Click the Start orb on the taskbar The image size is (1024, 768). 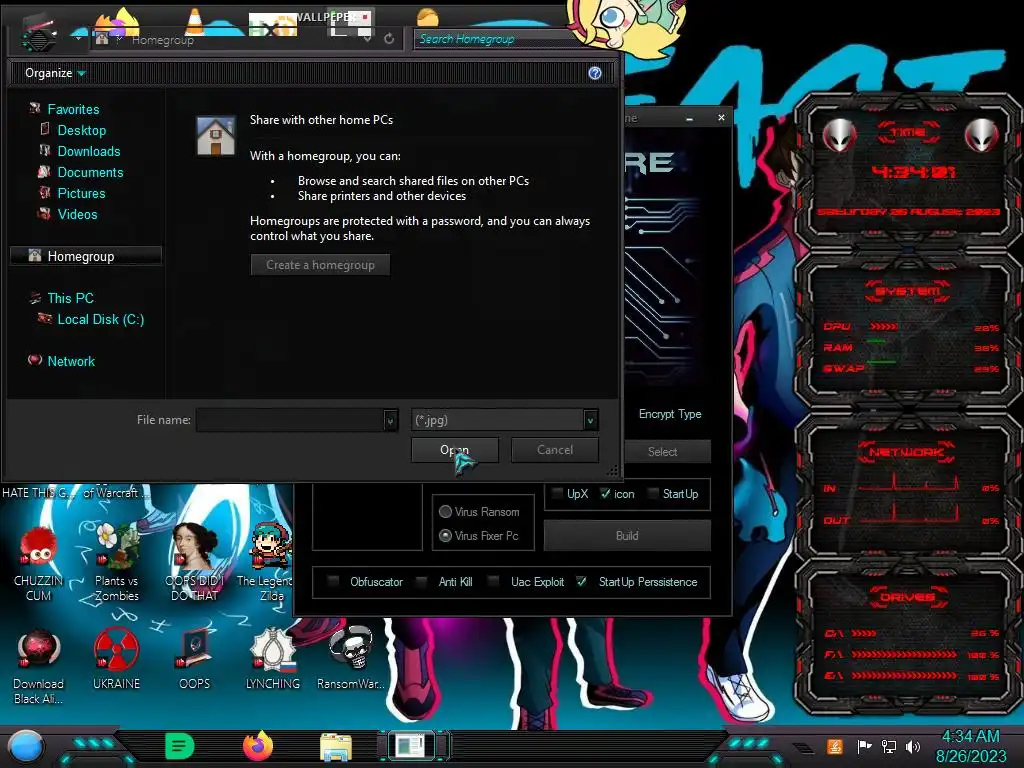(x=26, y=746)
